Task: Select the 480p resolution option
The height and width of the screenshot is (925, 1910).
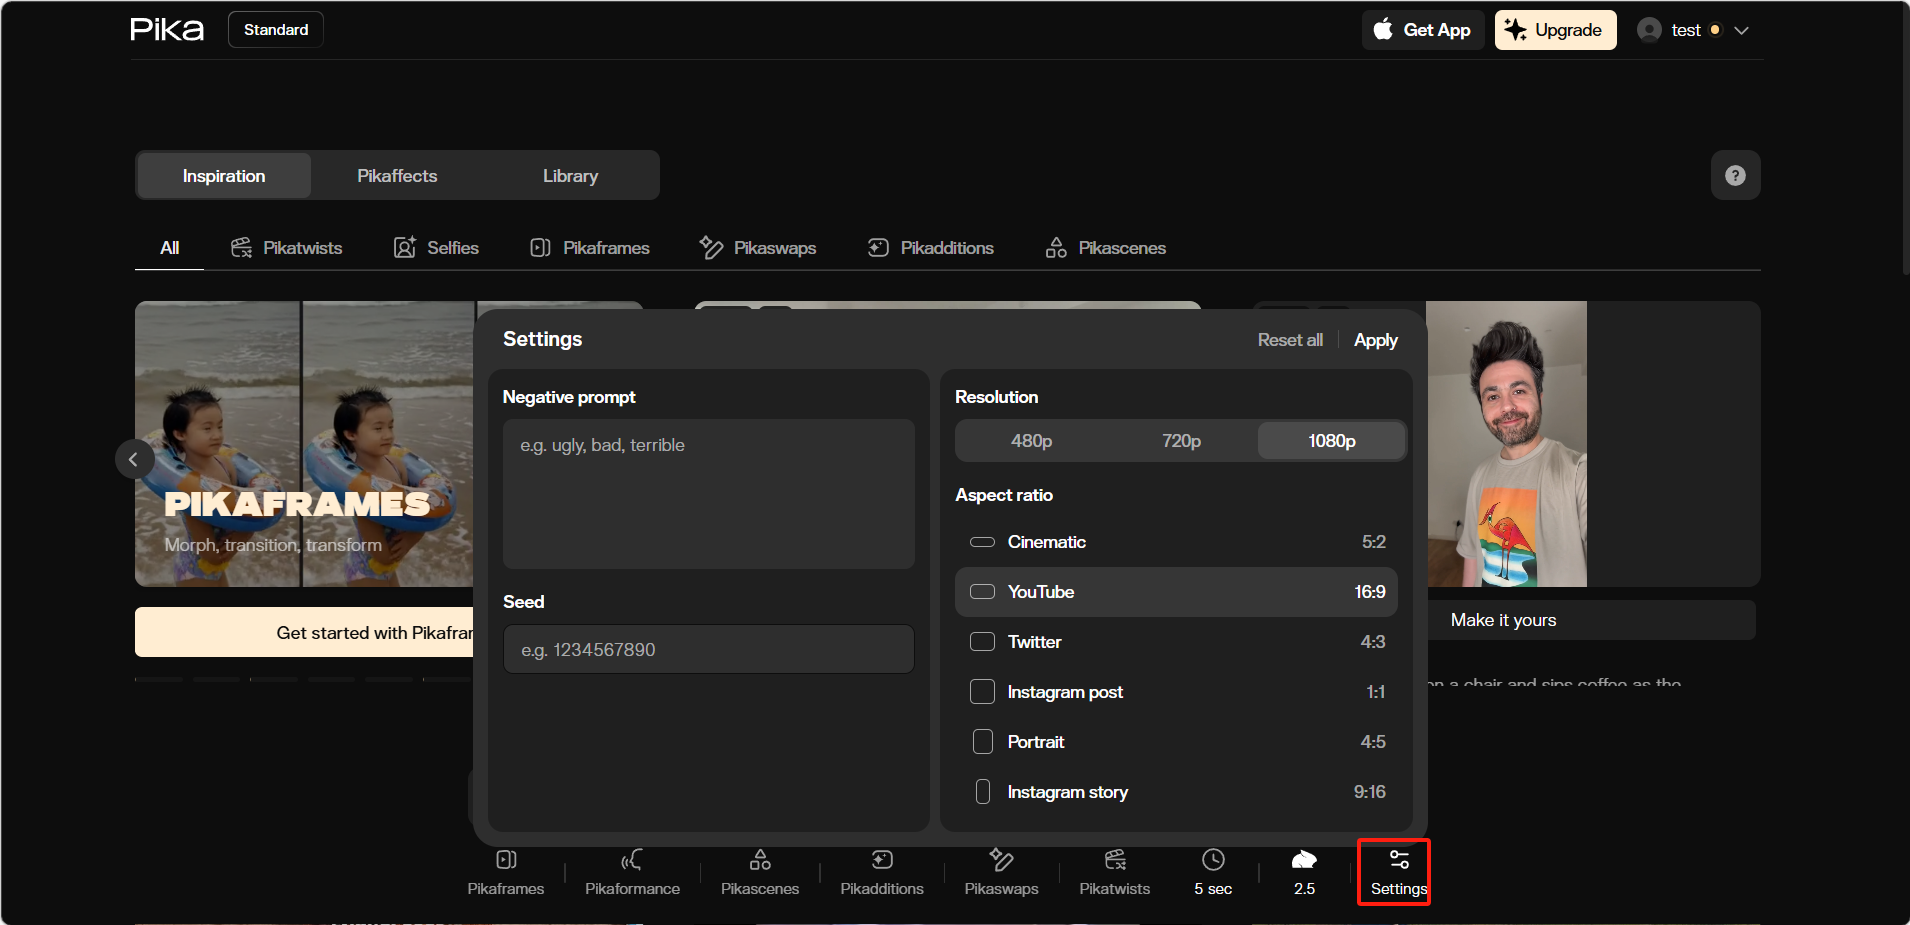Action: coord(1031,441)
